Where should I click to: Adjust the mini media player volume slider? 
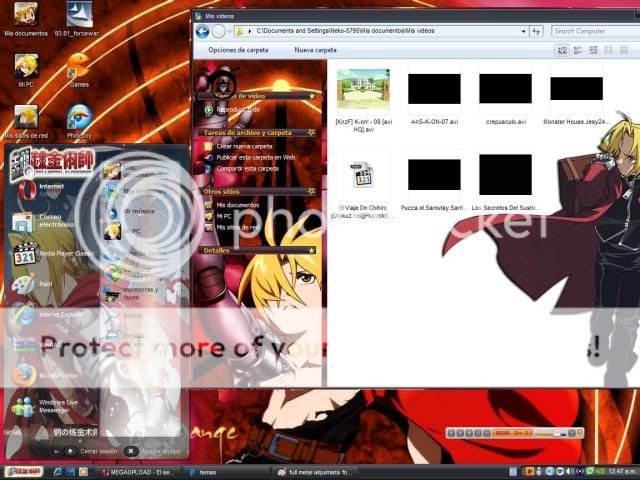pyautogui.click(x=551, y=433)
